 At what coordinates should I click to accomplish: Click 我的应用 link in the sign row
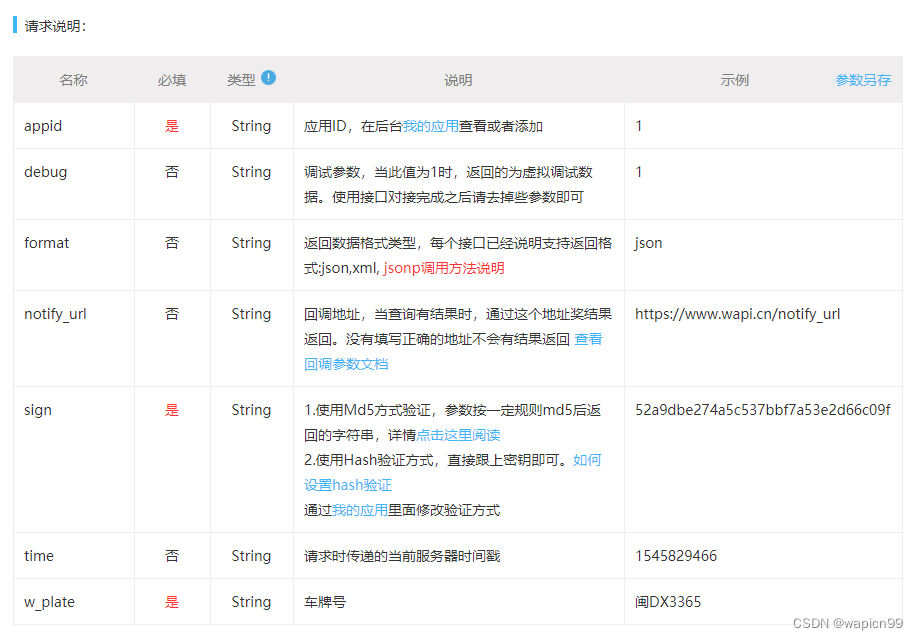pos(359,510)
